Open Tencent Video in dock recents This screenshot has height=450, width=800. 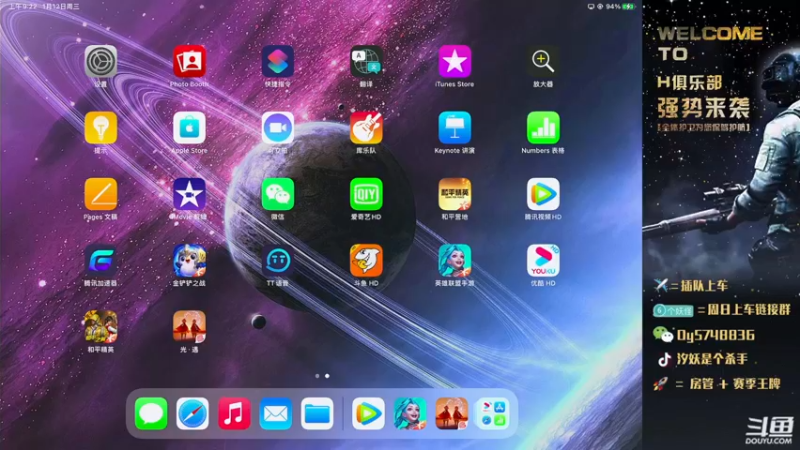[368, 413]
